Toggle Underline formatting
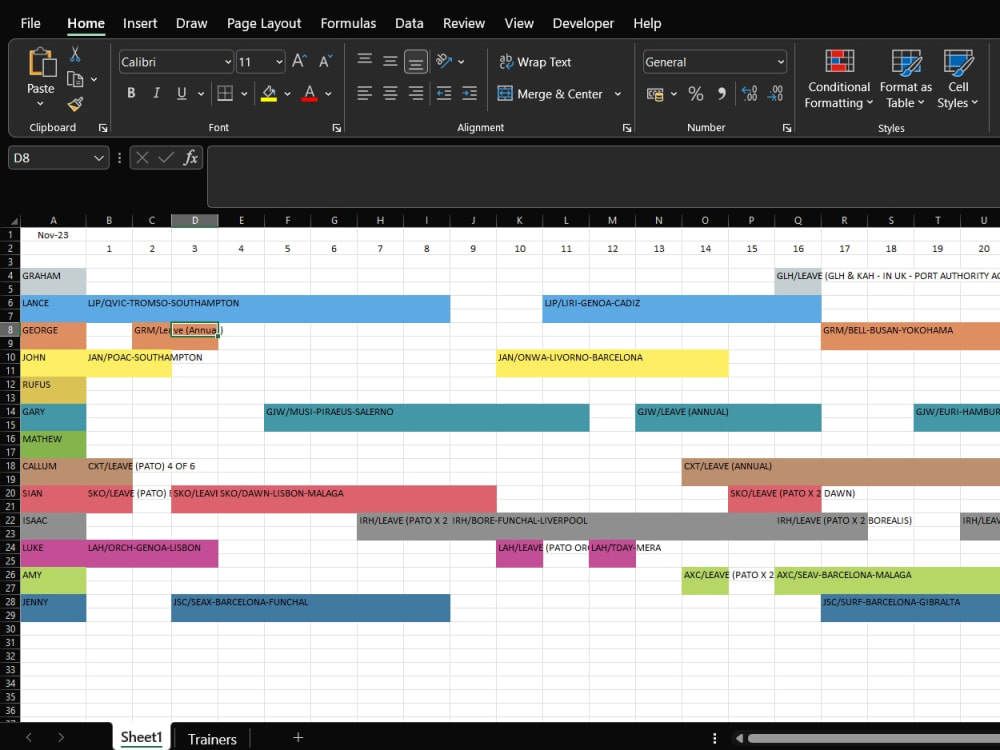Screen dimensions: 1000x750 [x=182, y=93]
